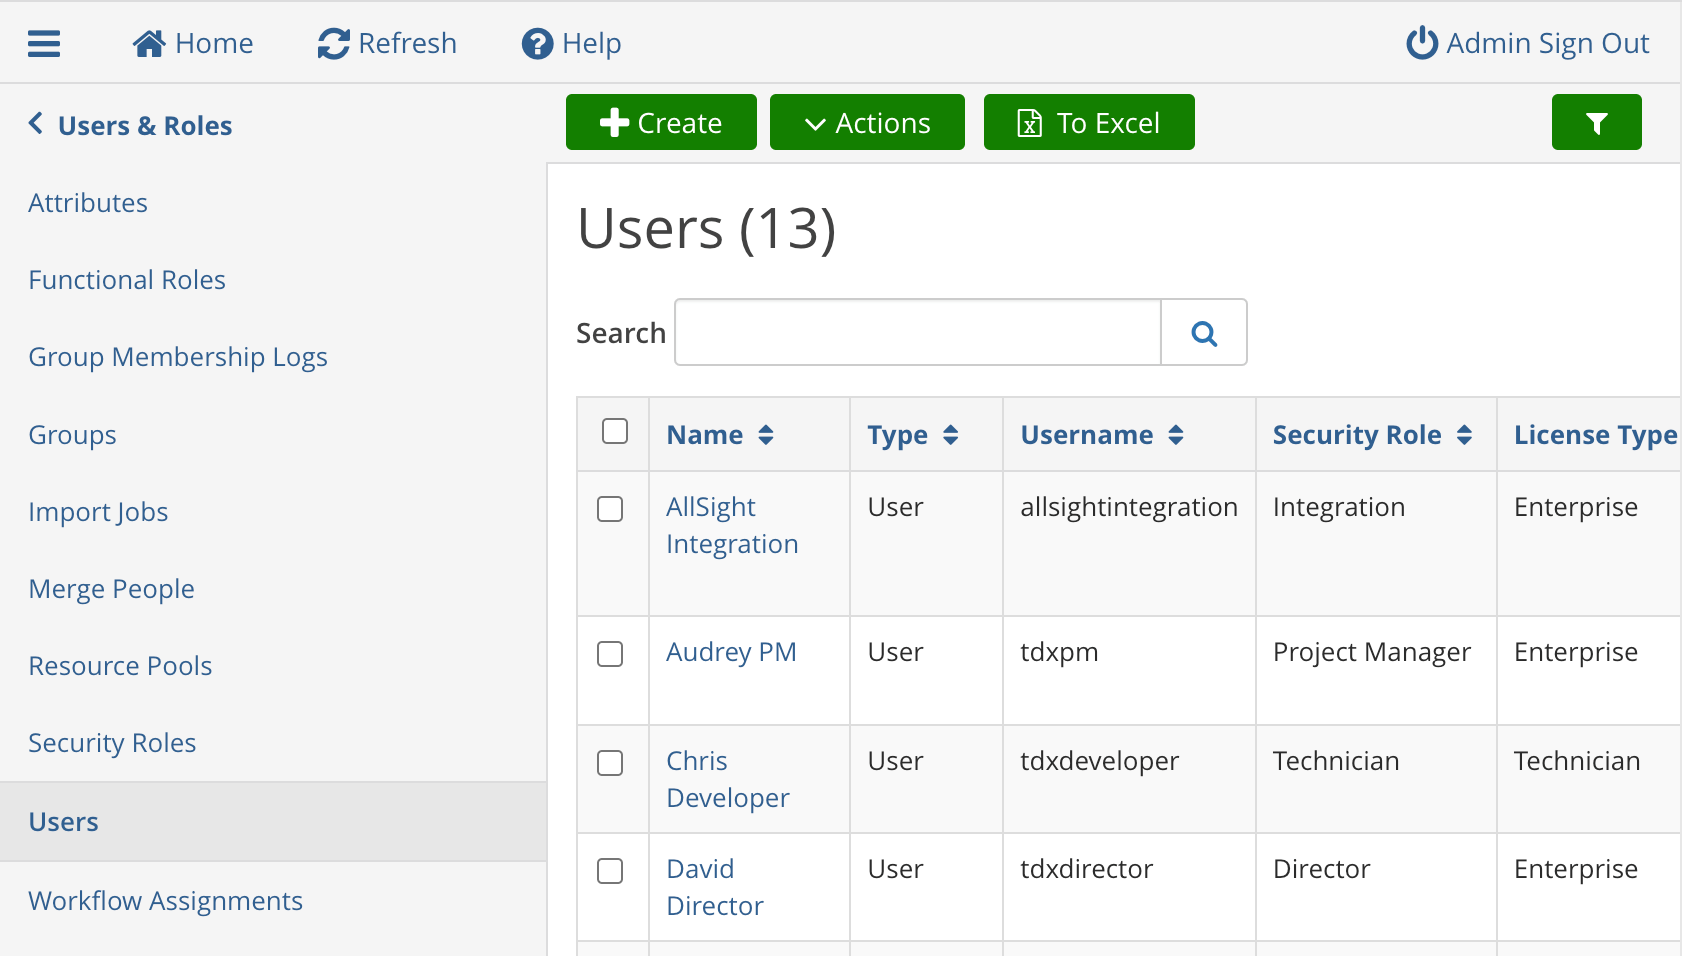Open the filter funnel icon

coord(1596,122)
